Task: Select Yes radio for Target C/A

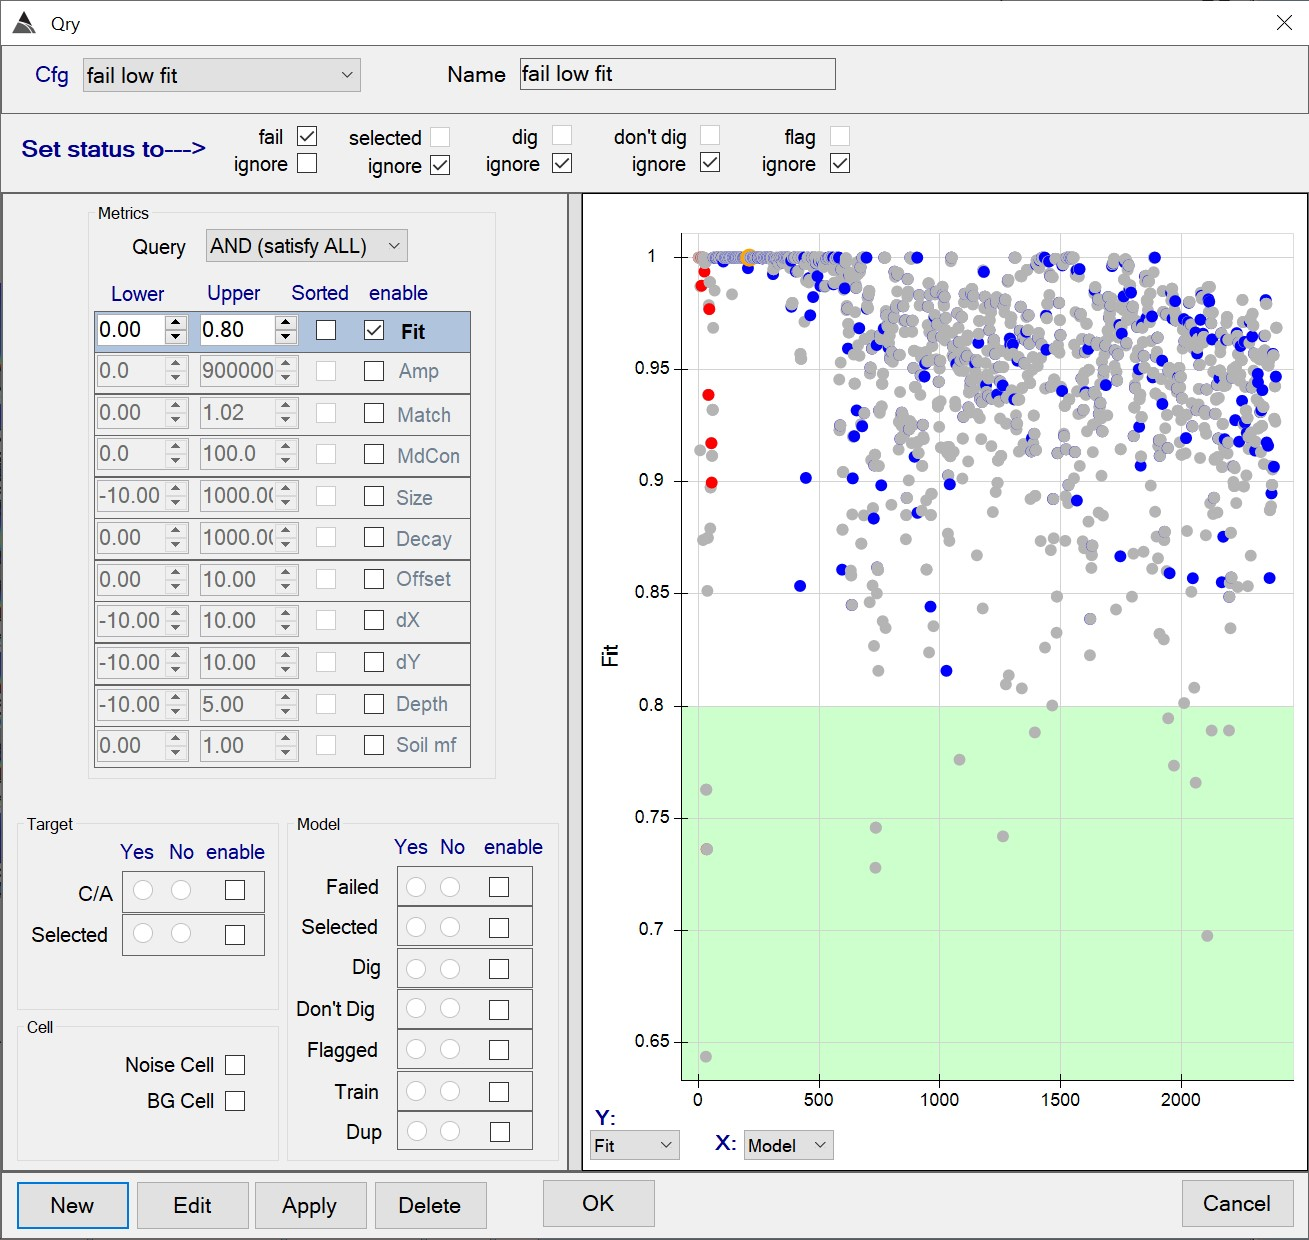Action: click(x=143, y=890)
